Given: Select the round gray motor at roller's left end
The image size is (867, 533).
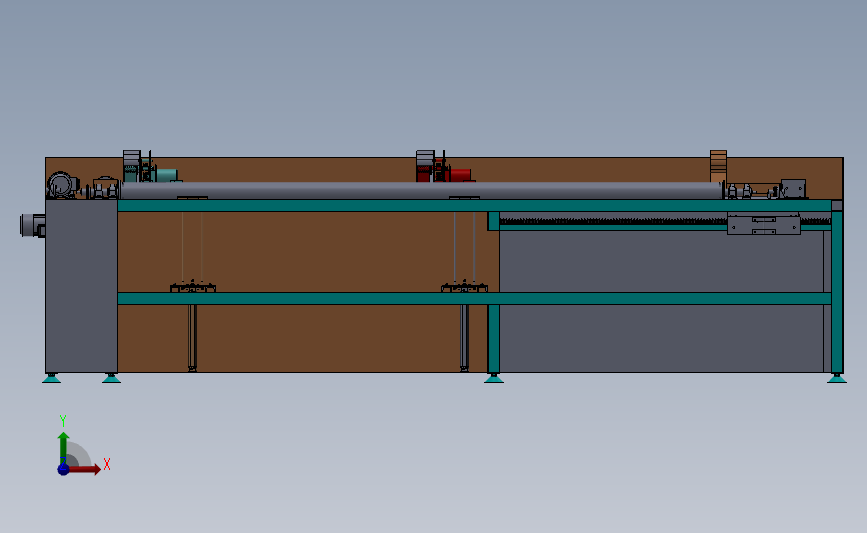Looking at the screenshot, I should 61,185.
